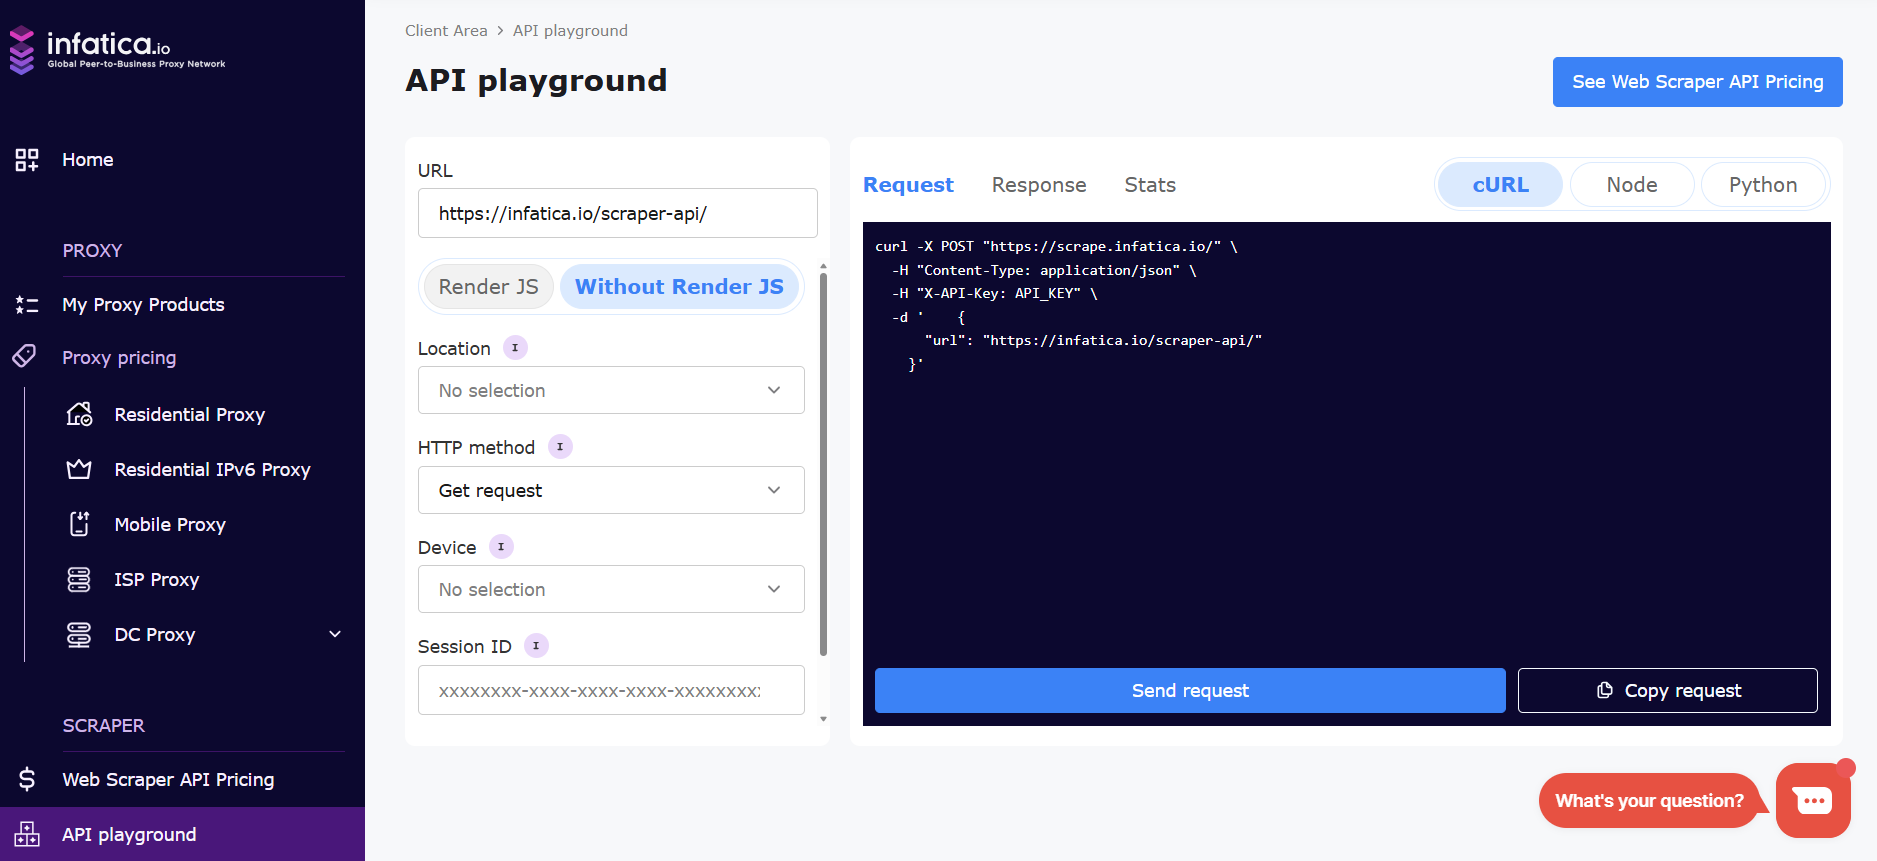Click the Proxy pricing tag icon
Image resolution: width=1877 pixels, height=861 pixels.
pyautogui.click(x=24, y=356)
